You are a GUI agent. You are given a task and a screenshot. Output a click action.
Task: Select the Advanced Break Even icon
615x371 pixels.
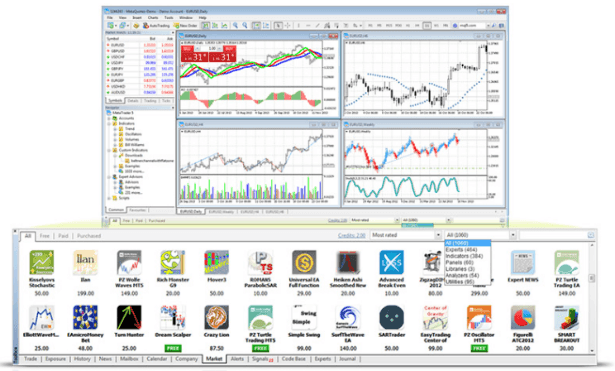(x=391, y=262)
